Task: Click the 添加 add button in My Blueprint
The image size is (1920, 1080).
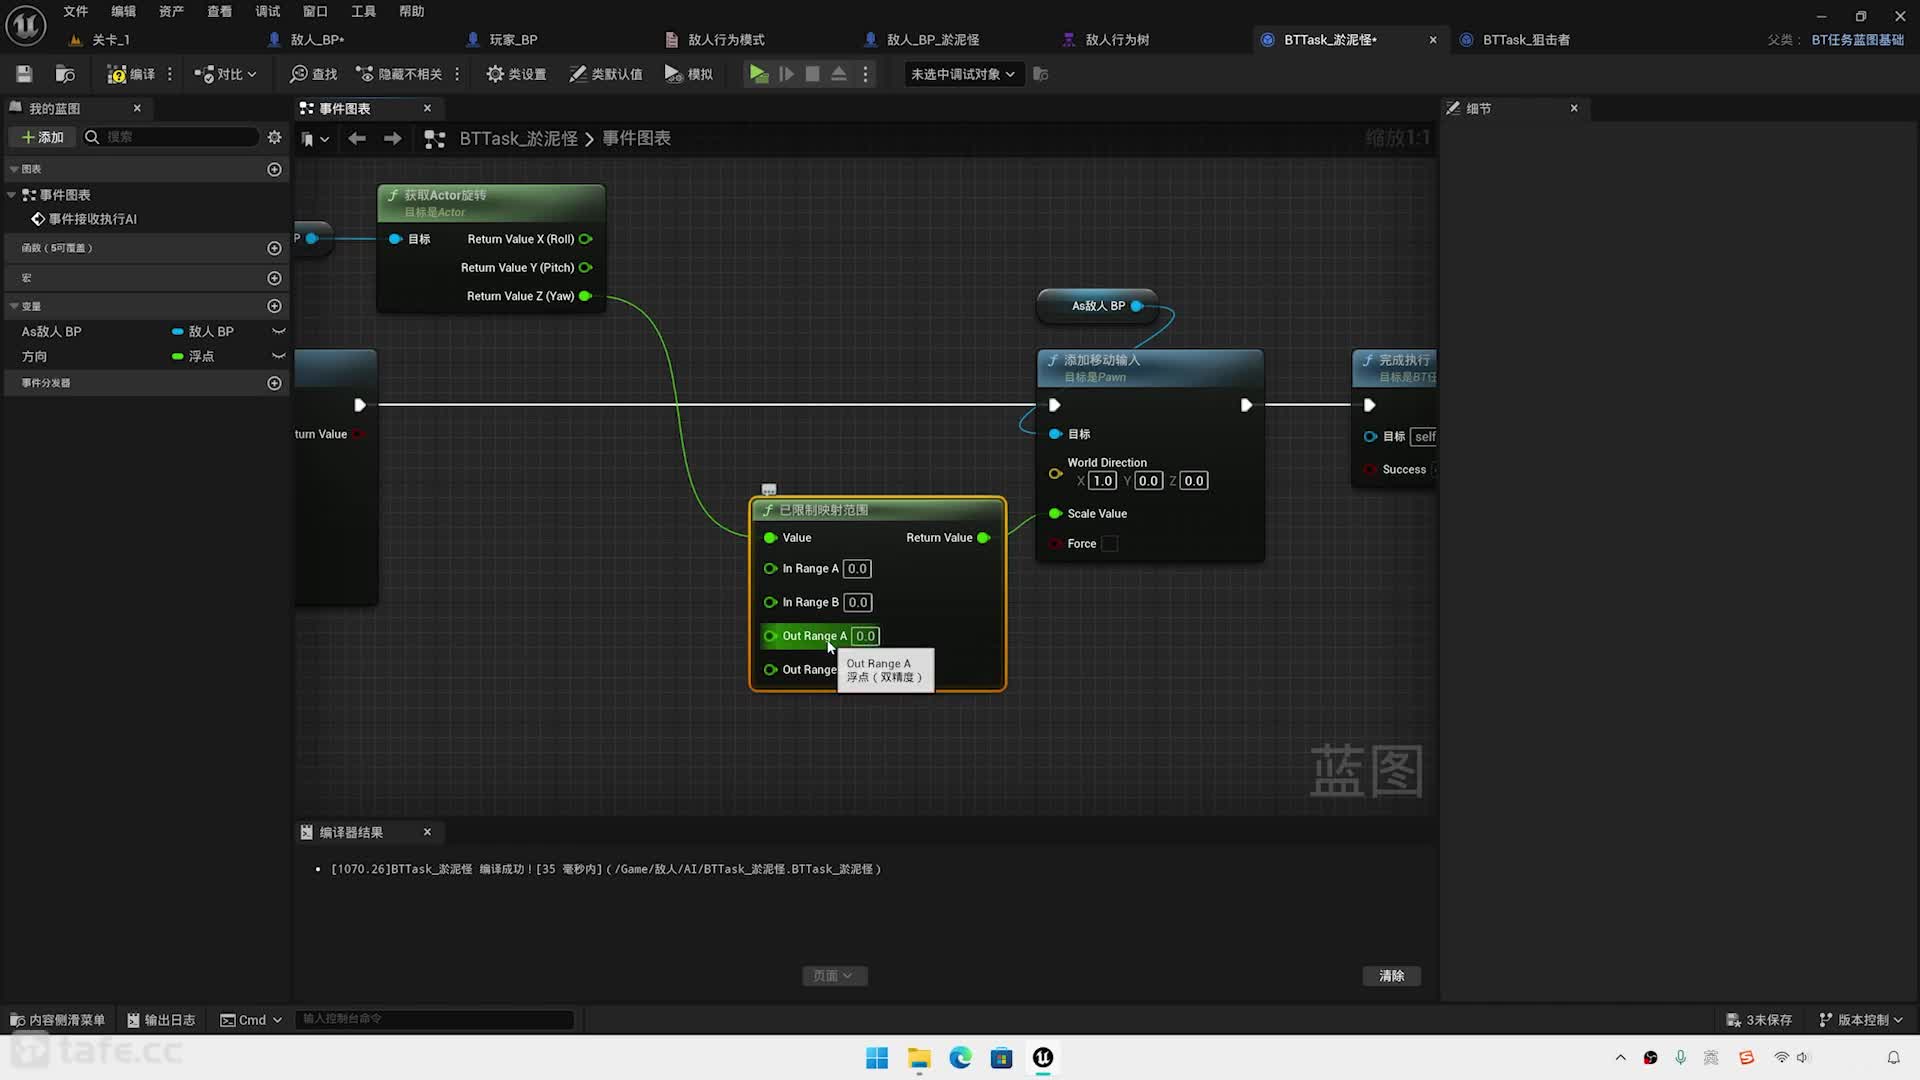Action: point(43,137)
